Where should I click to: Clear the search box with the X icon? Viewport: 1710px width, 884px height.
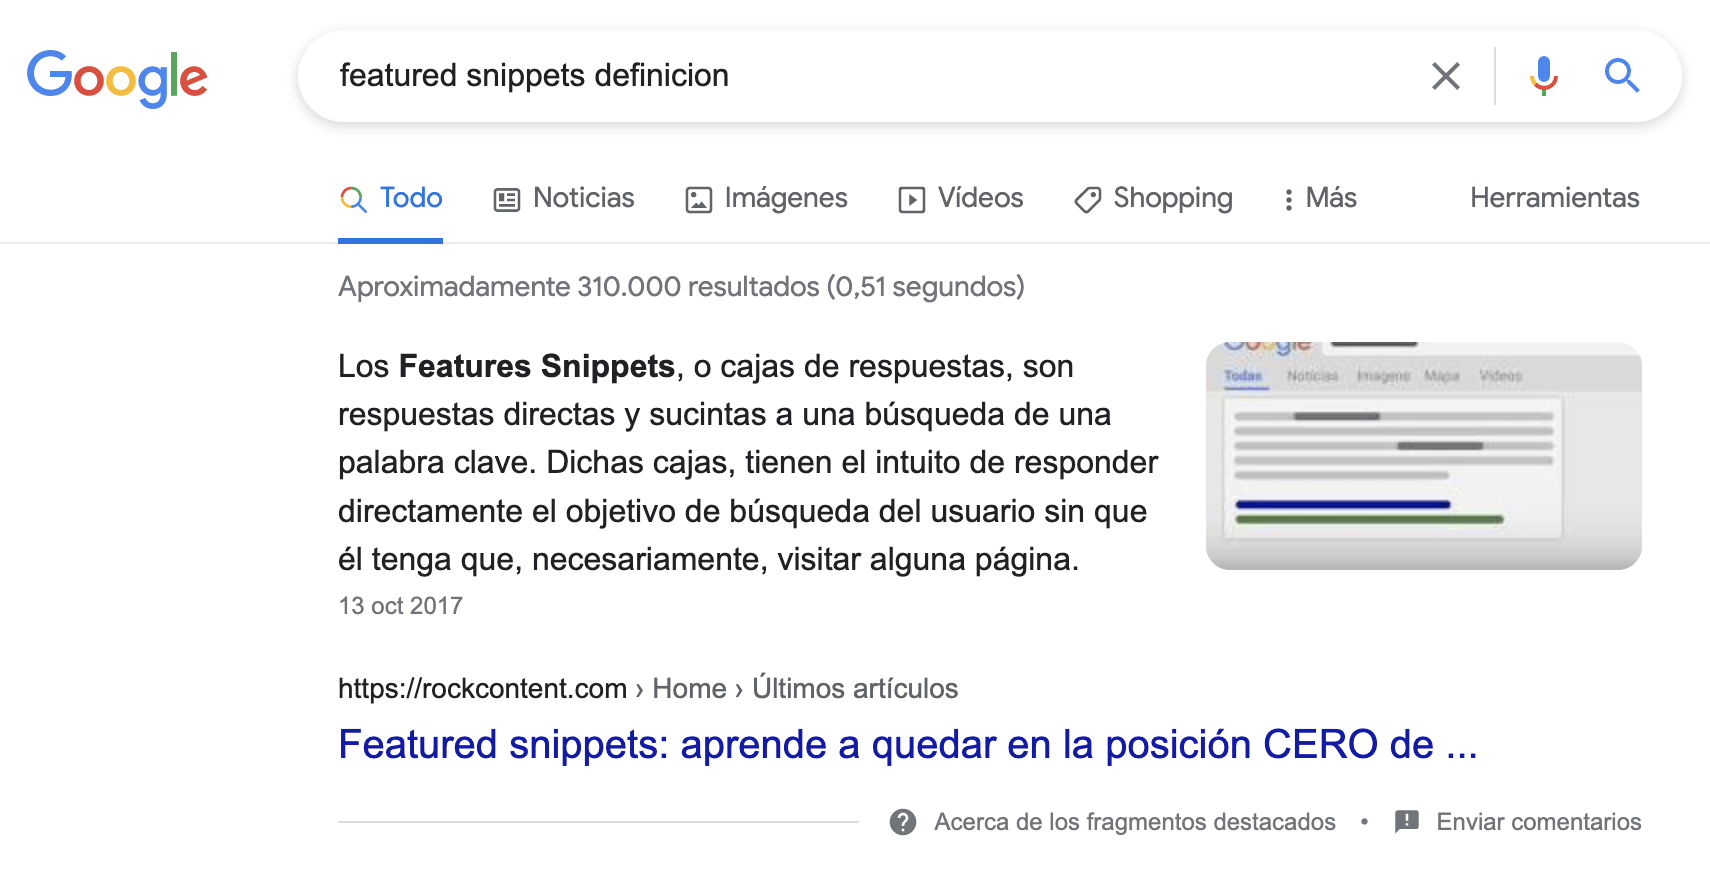(x=1445, y=76)
